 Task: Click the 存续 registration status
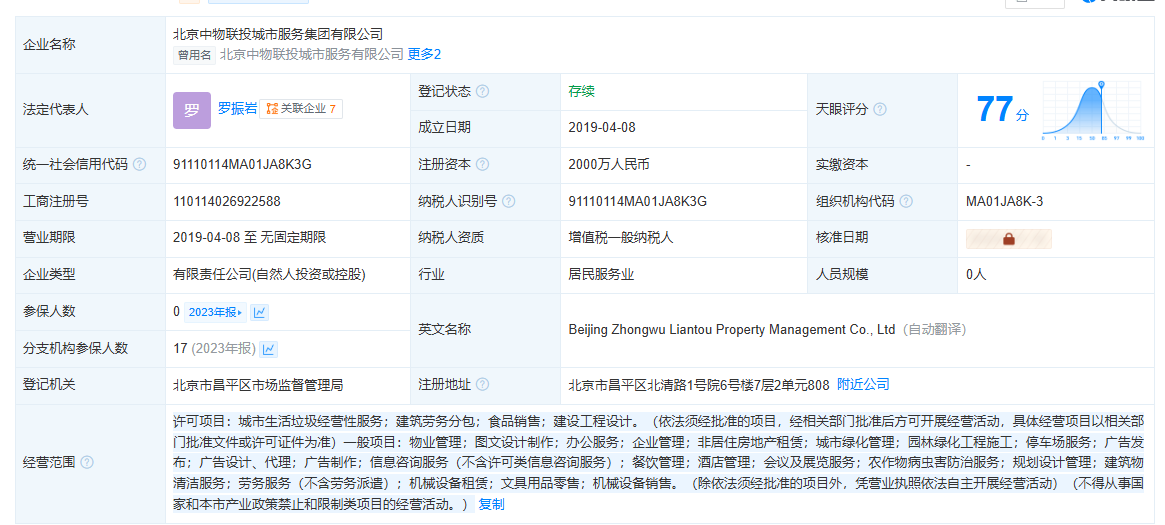coord(582,91)
